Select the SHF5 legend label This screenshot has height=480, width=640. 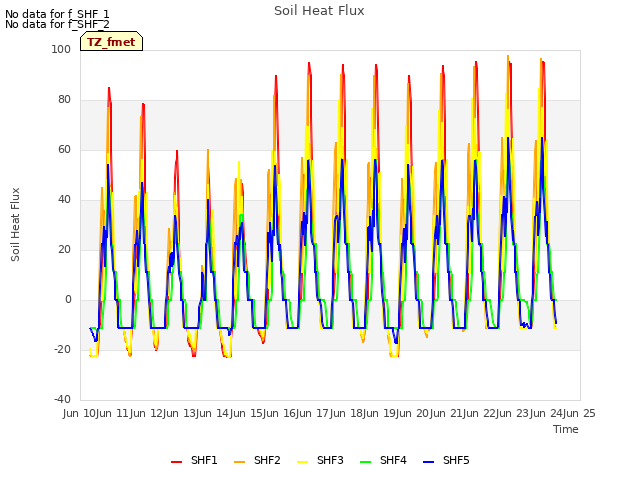coord(456,460)
